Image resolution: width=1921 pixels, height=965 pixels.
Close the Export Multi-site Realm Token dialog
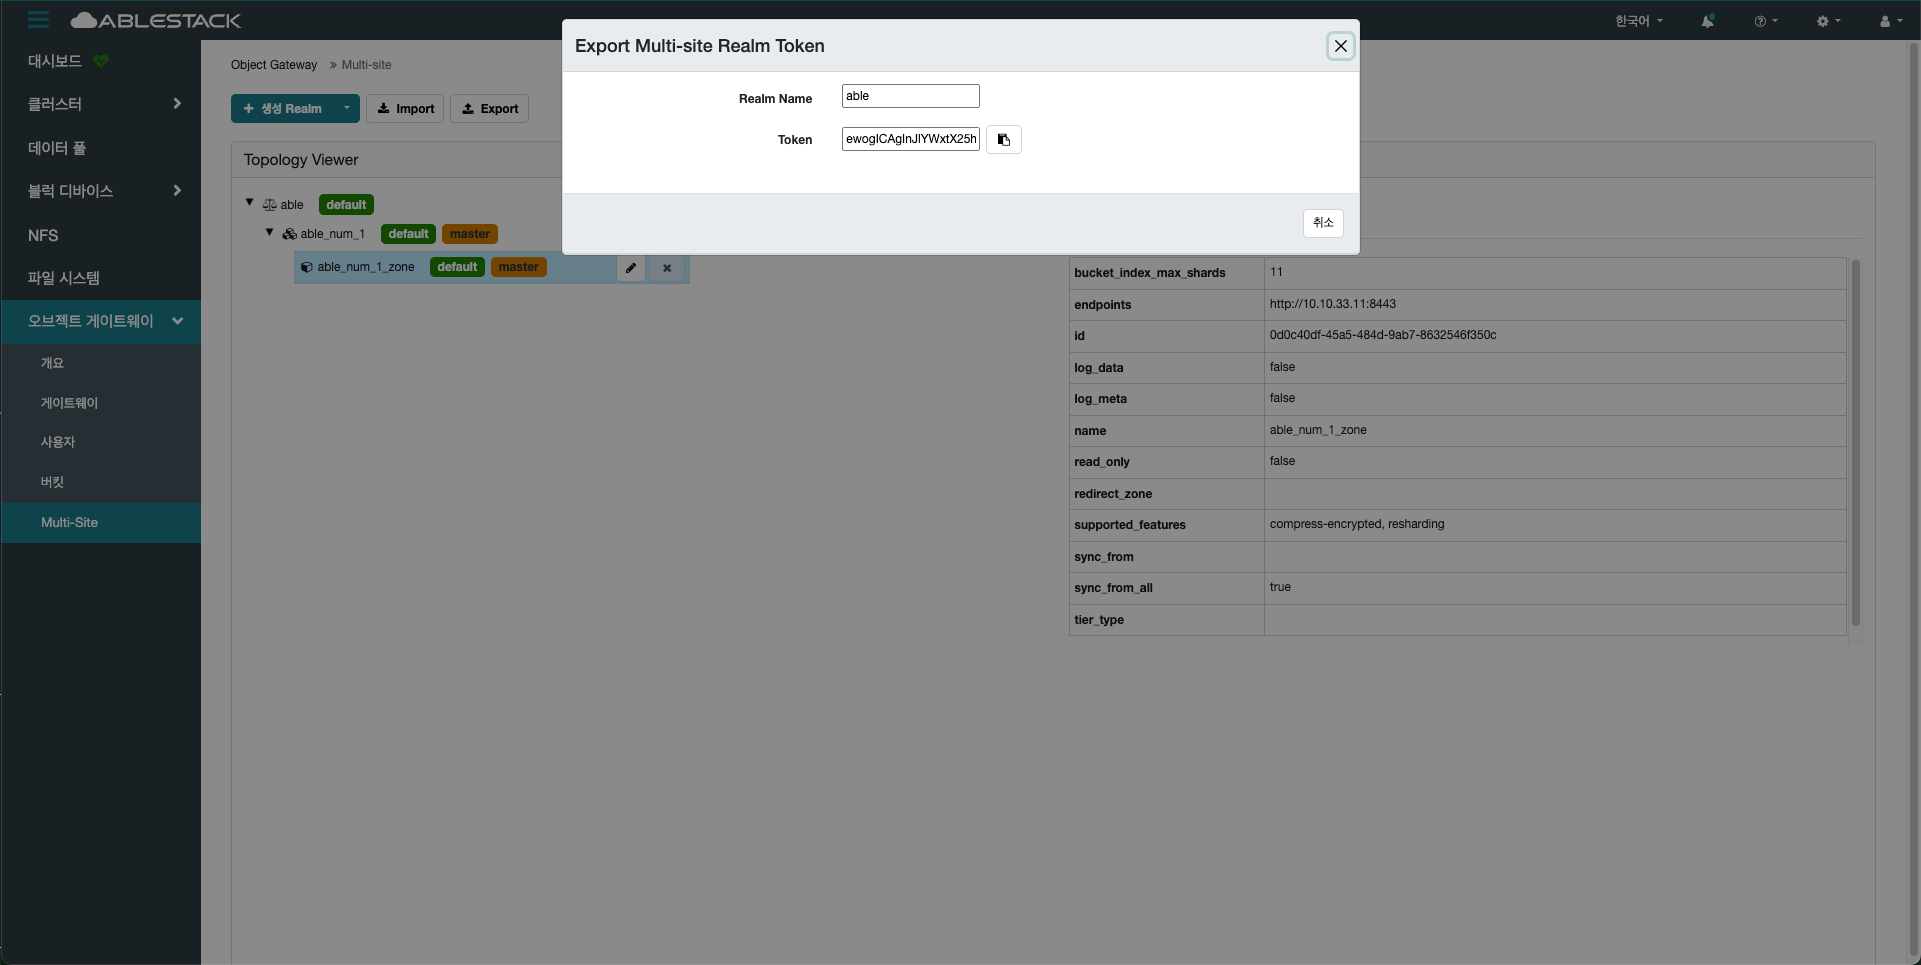click(1341, 46)
